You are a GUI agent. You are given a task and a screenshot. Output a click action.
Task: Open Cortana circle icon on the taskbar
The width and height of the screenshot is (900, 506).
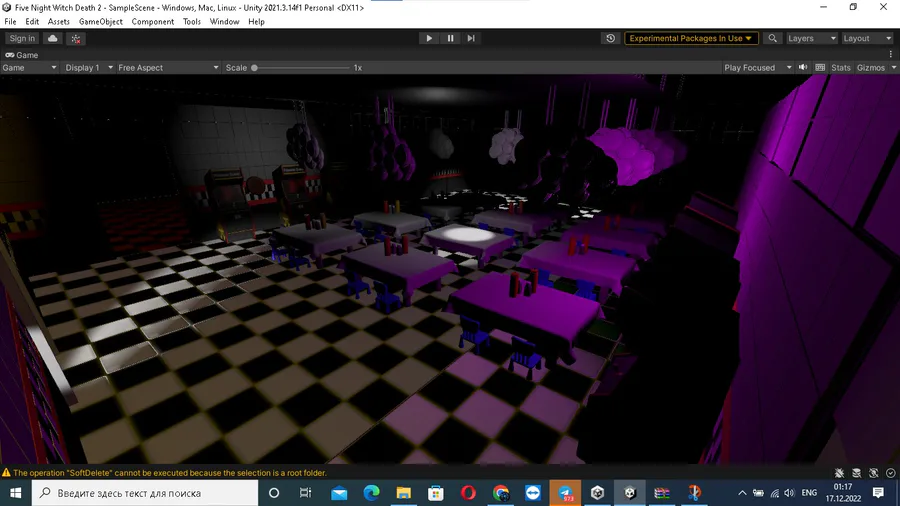click(x=274, y=493)
